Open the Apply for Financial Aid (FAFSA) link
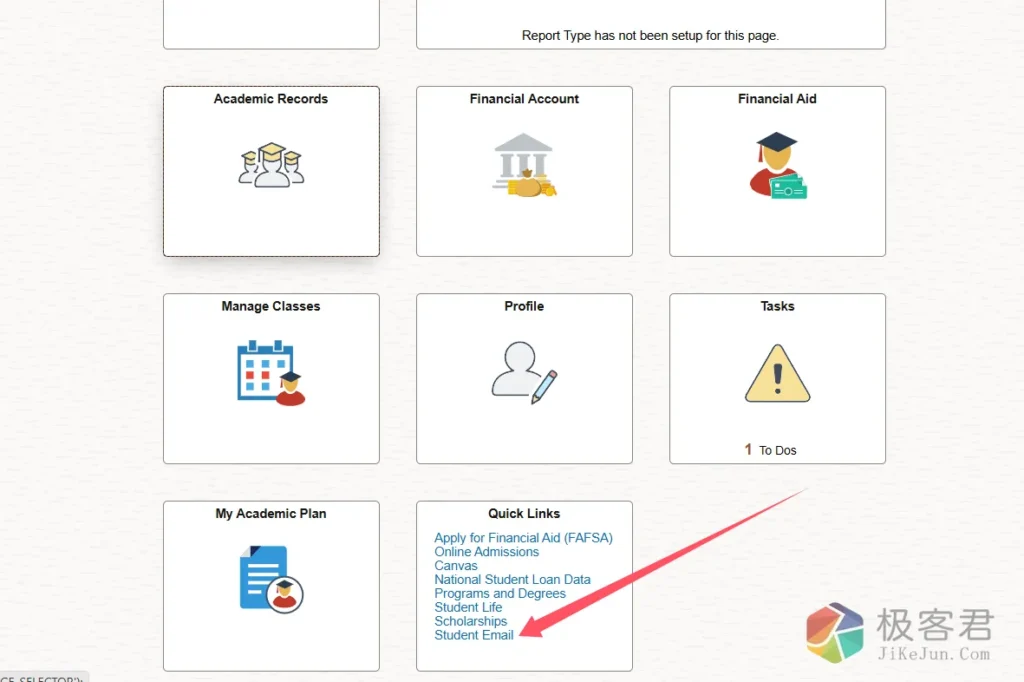 [523, 538]
